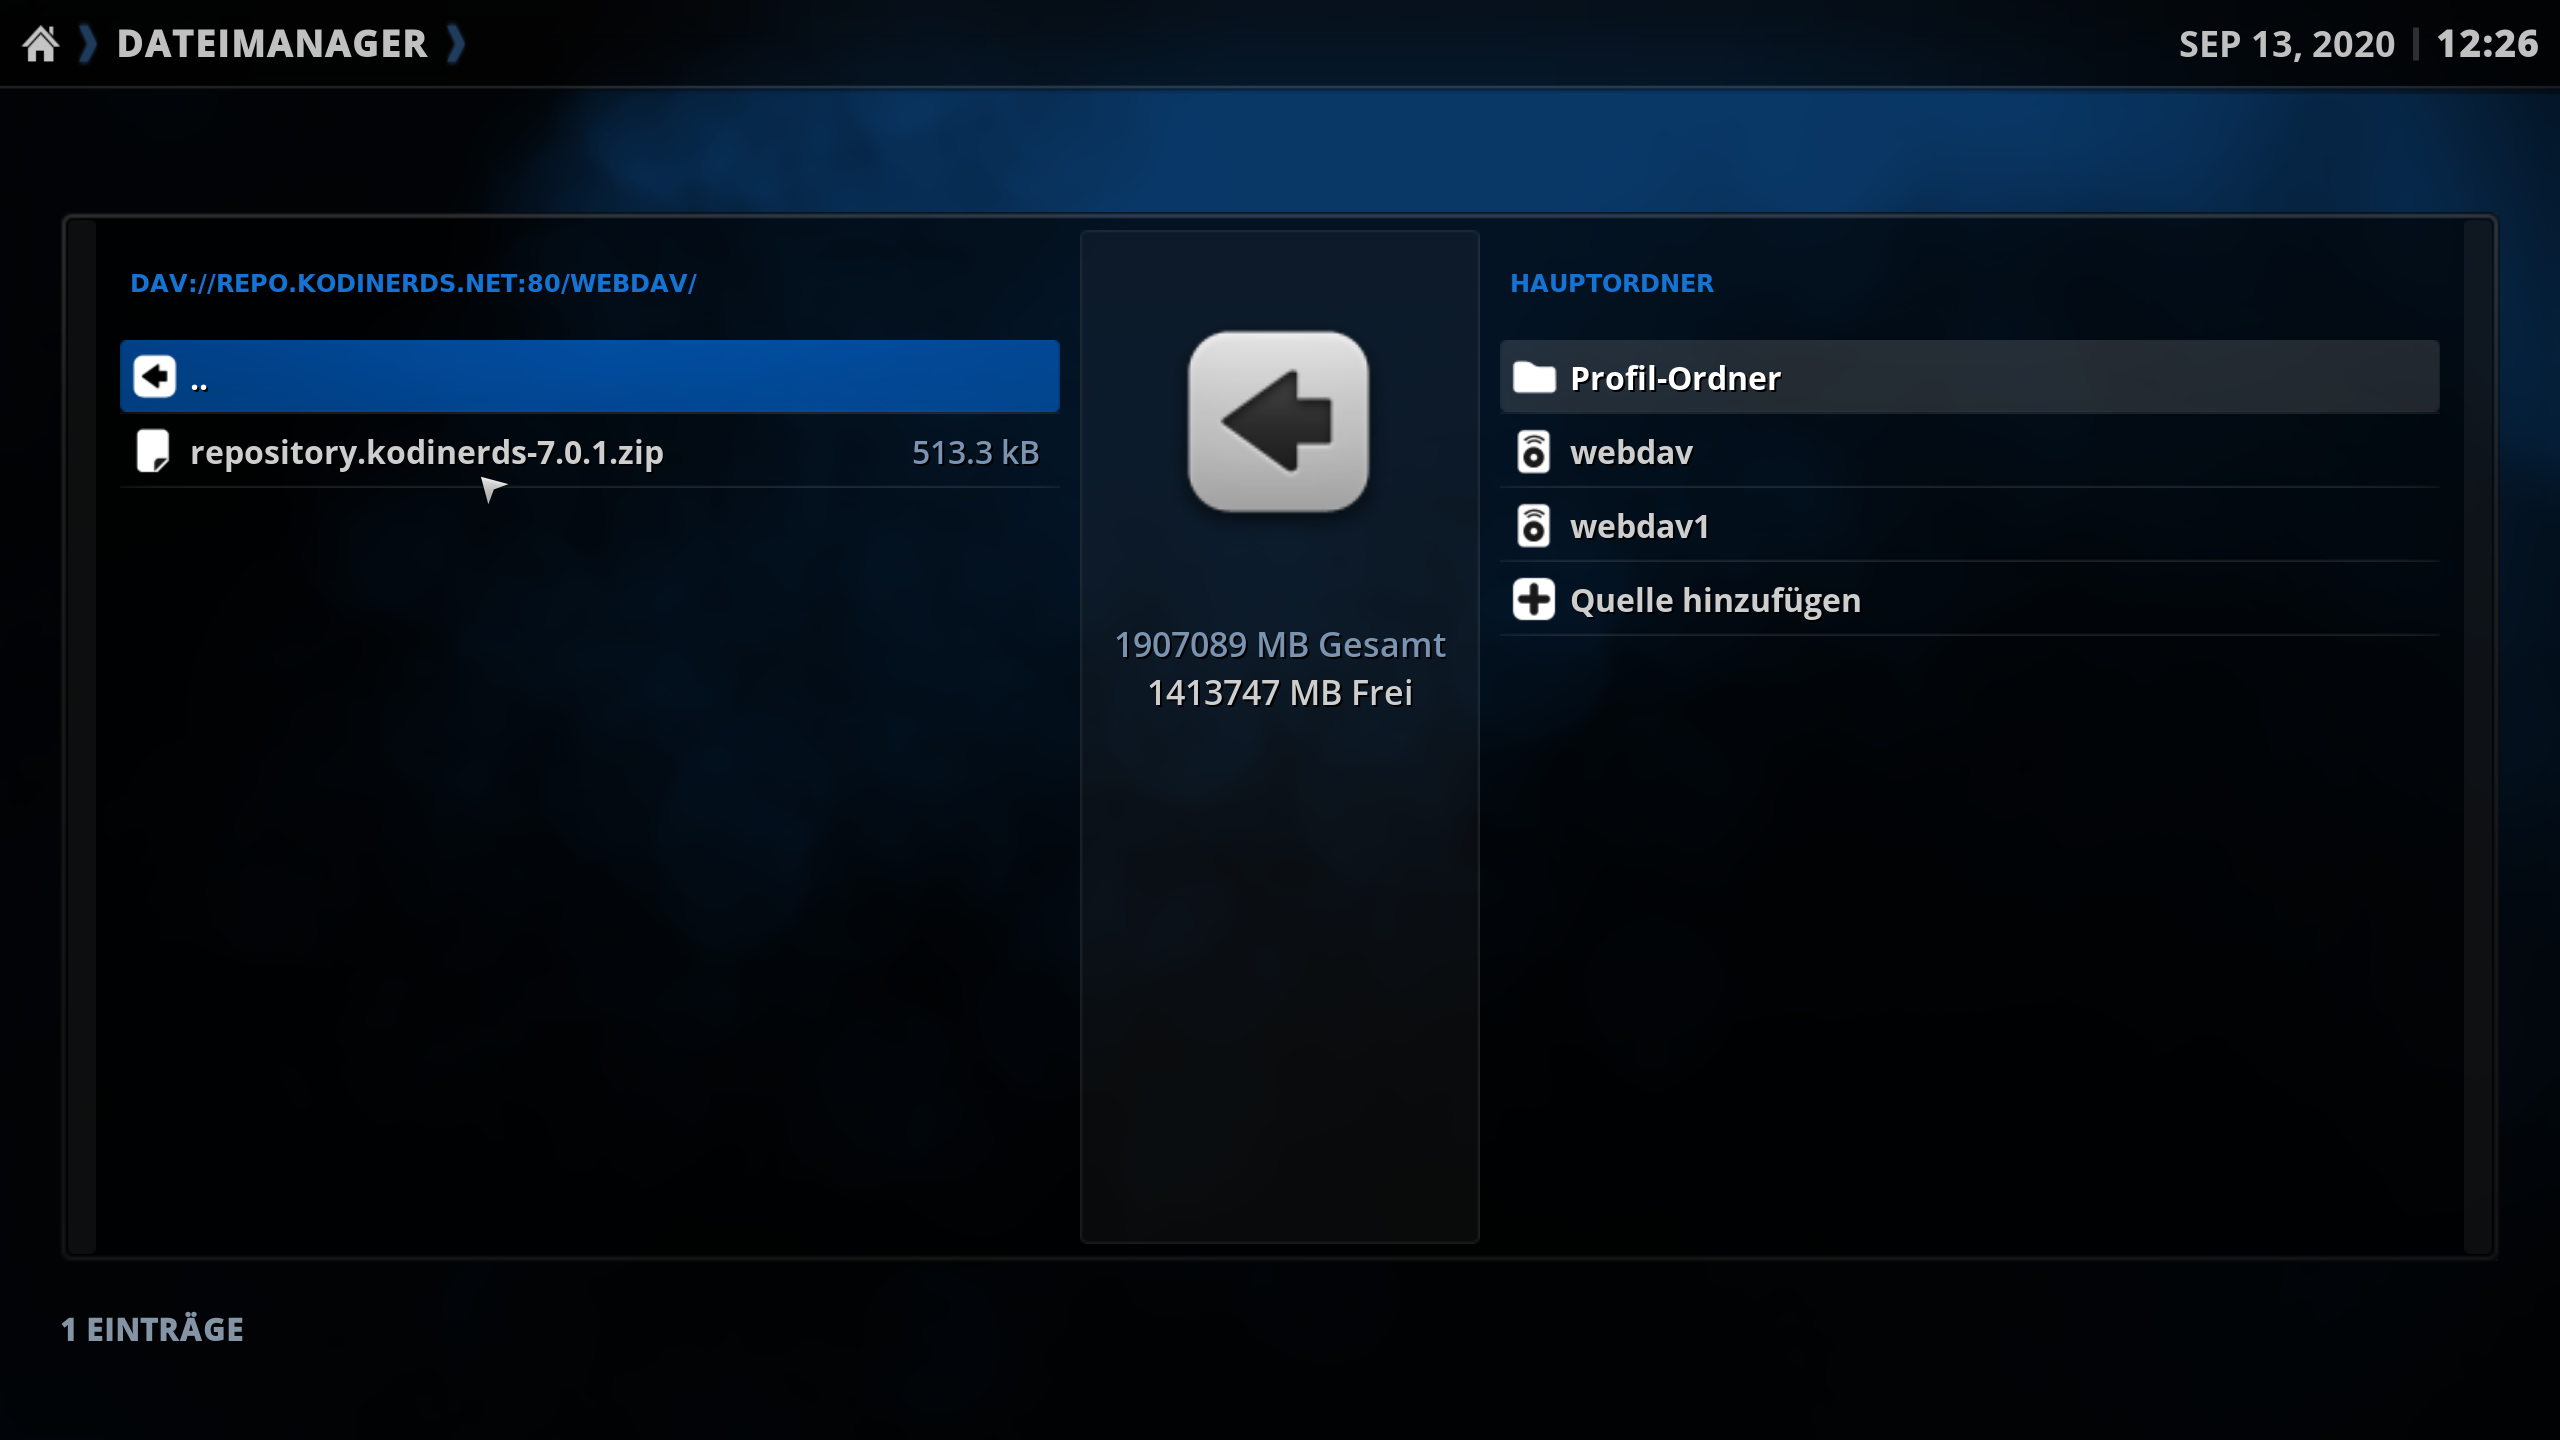Click the Sep 13, 2020 date display
Image resolution: width=2560 pixels, height=1440 pixels.
click(2286, 45)
